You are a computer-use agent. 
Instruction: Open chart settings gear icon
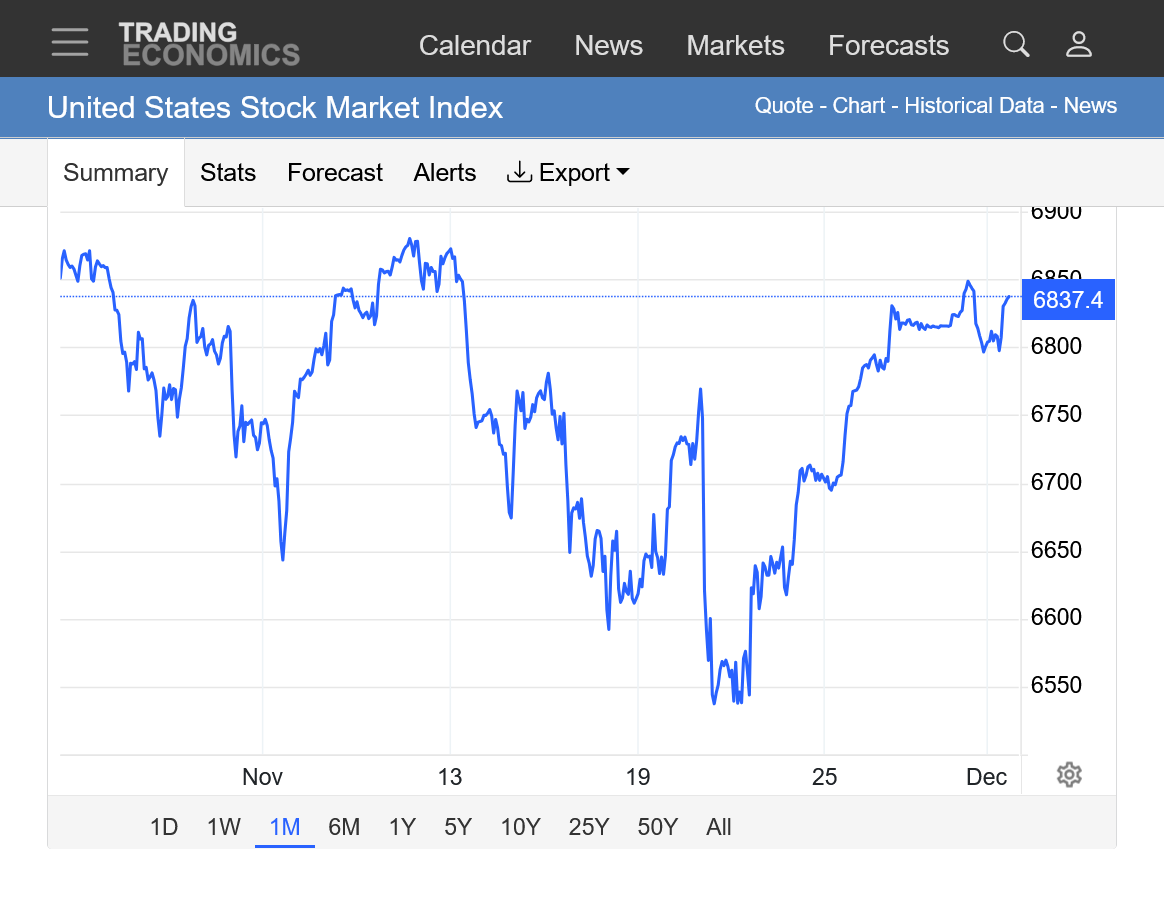[1069, 775]
